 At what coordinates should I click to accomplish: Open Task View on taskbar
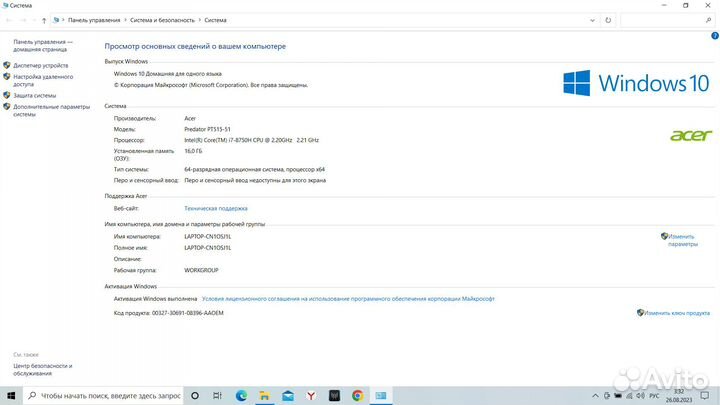(x=217, y=395)
